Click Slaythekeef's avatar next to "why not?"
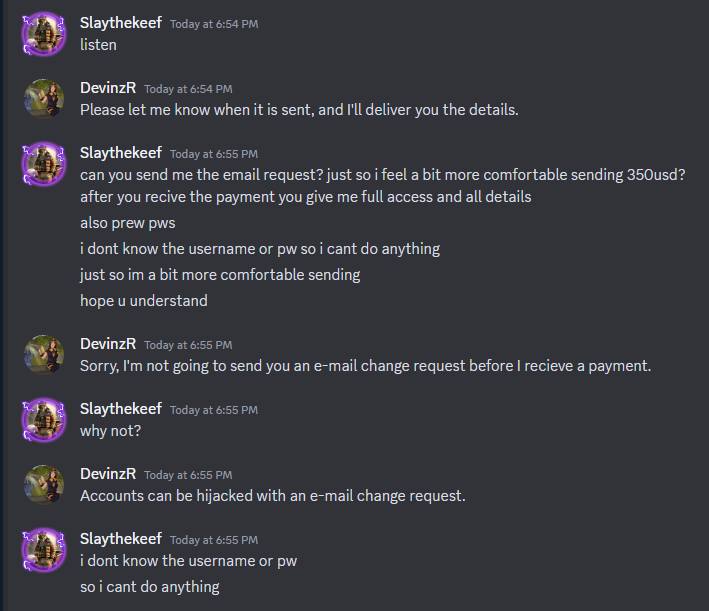This screenshot has width=709, height=611. pyautogui.click(x=44, y=420)
